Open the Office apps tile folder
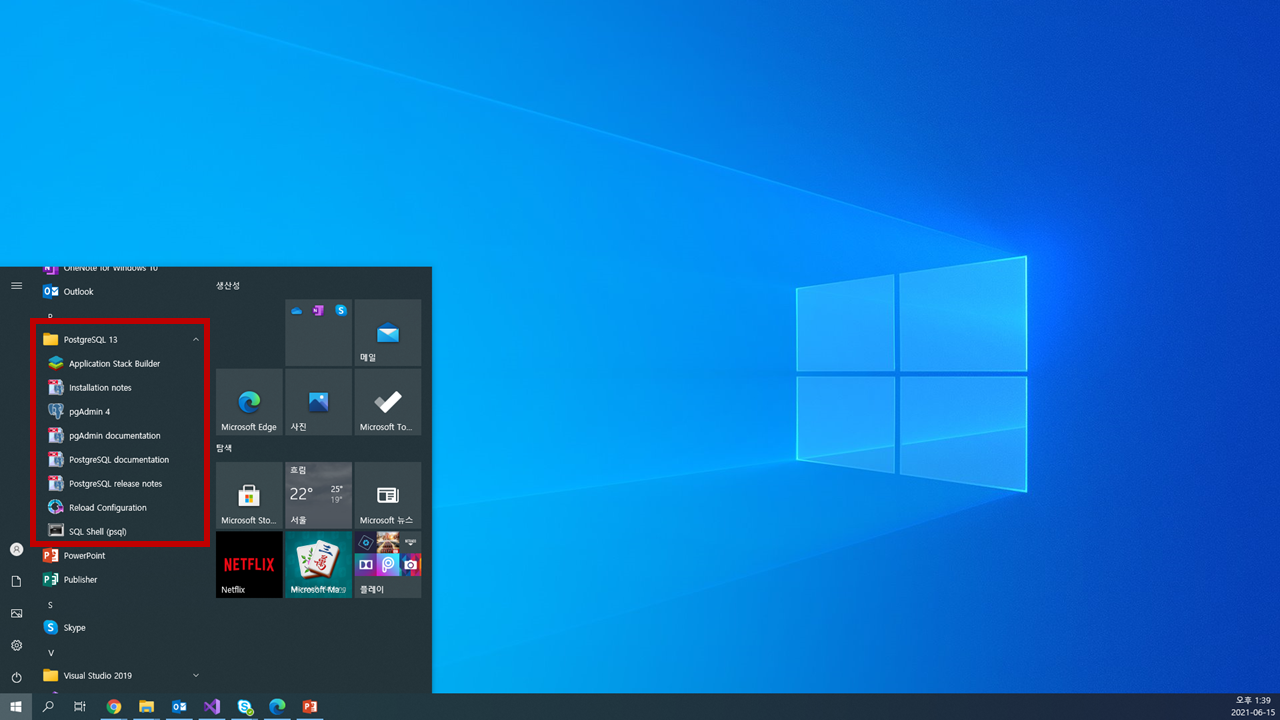This screenshot has width=1280, height=720. point(318,332)
